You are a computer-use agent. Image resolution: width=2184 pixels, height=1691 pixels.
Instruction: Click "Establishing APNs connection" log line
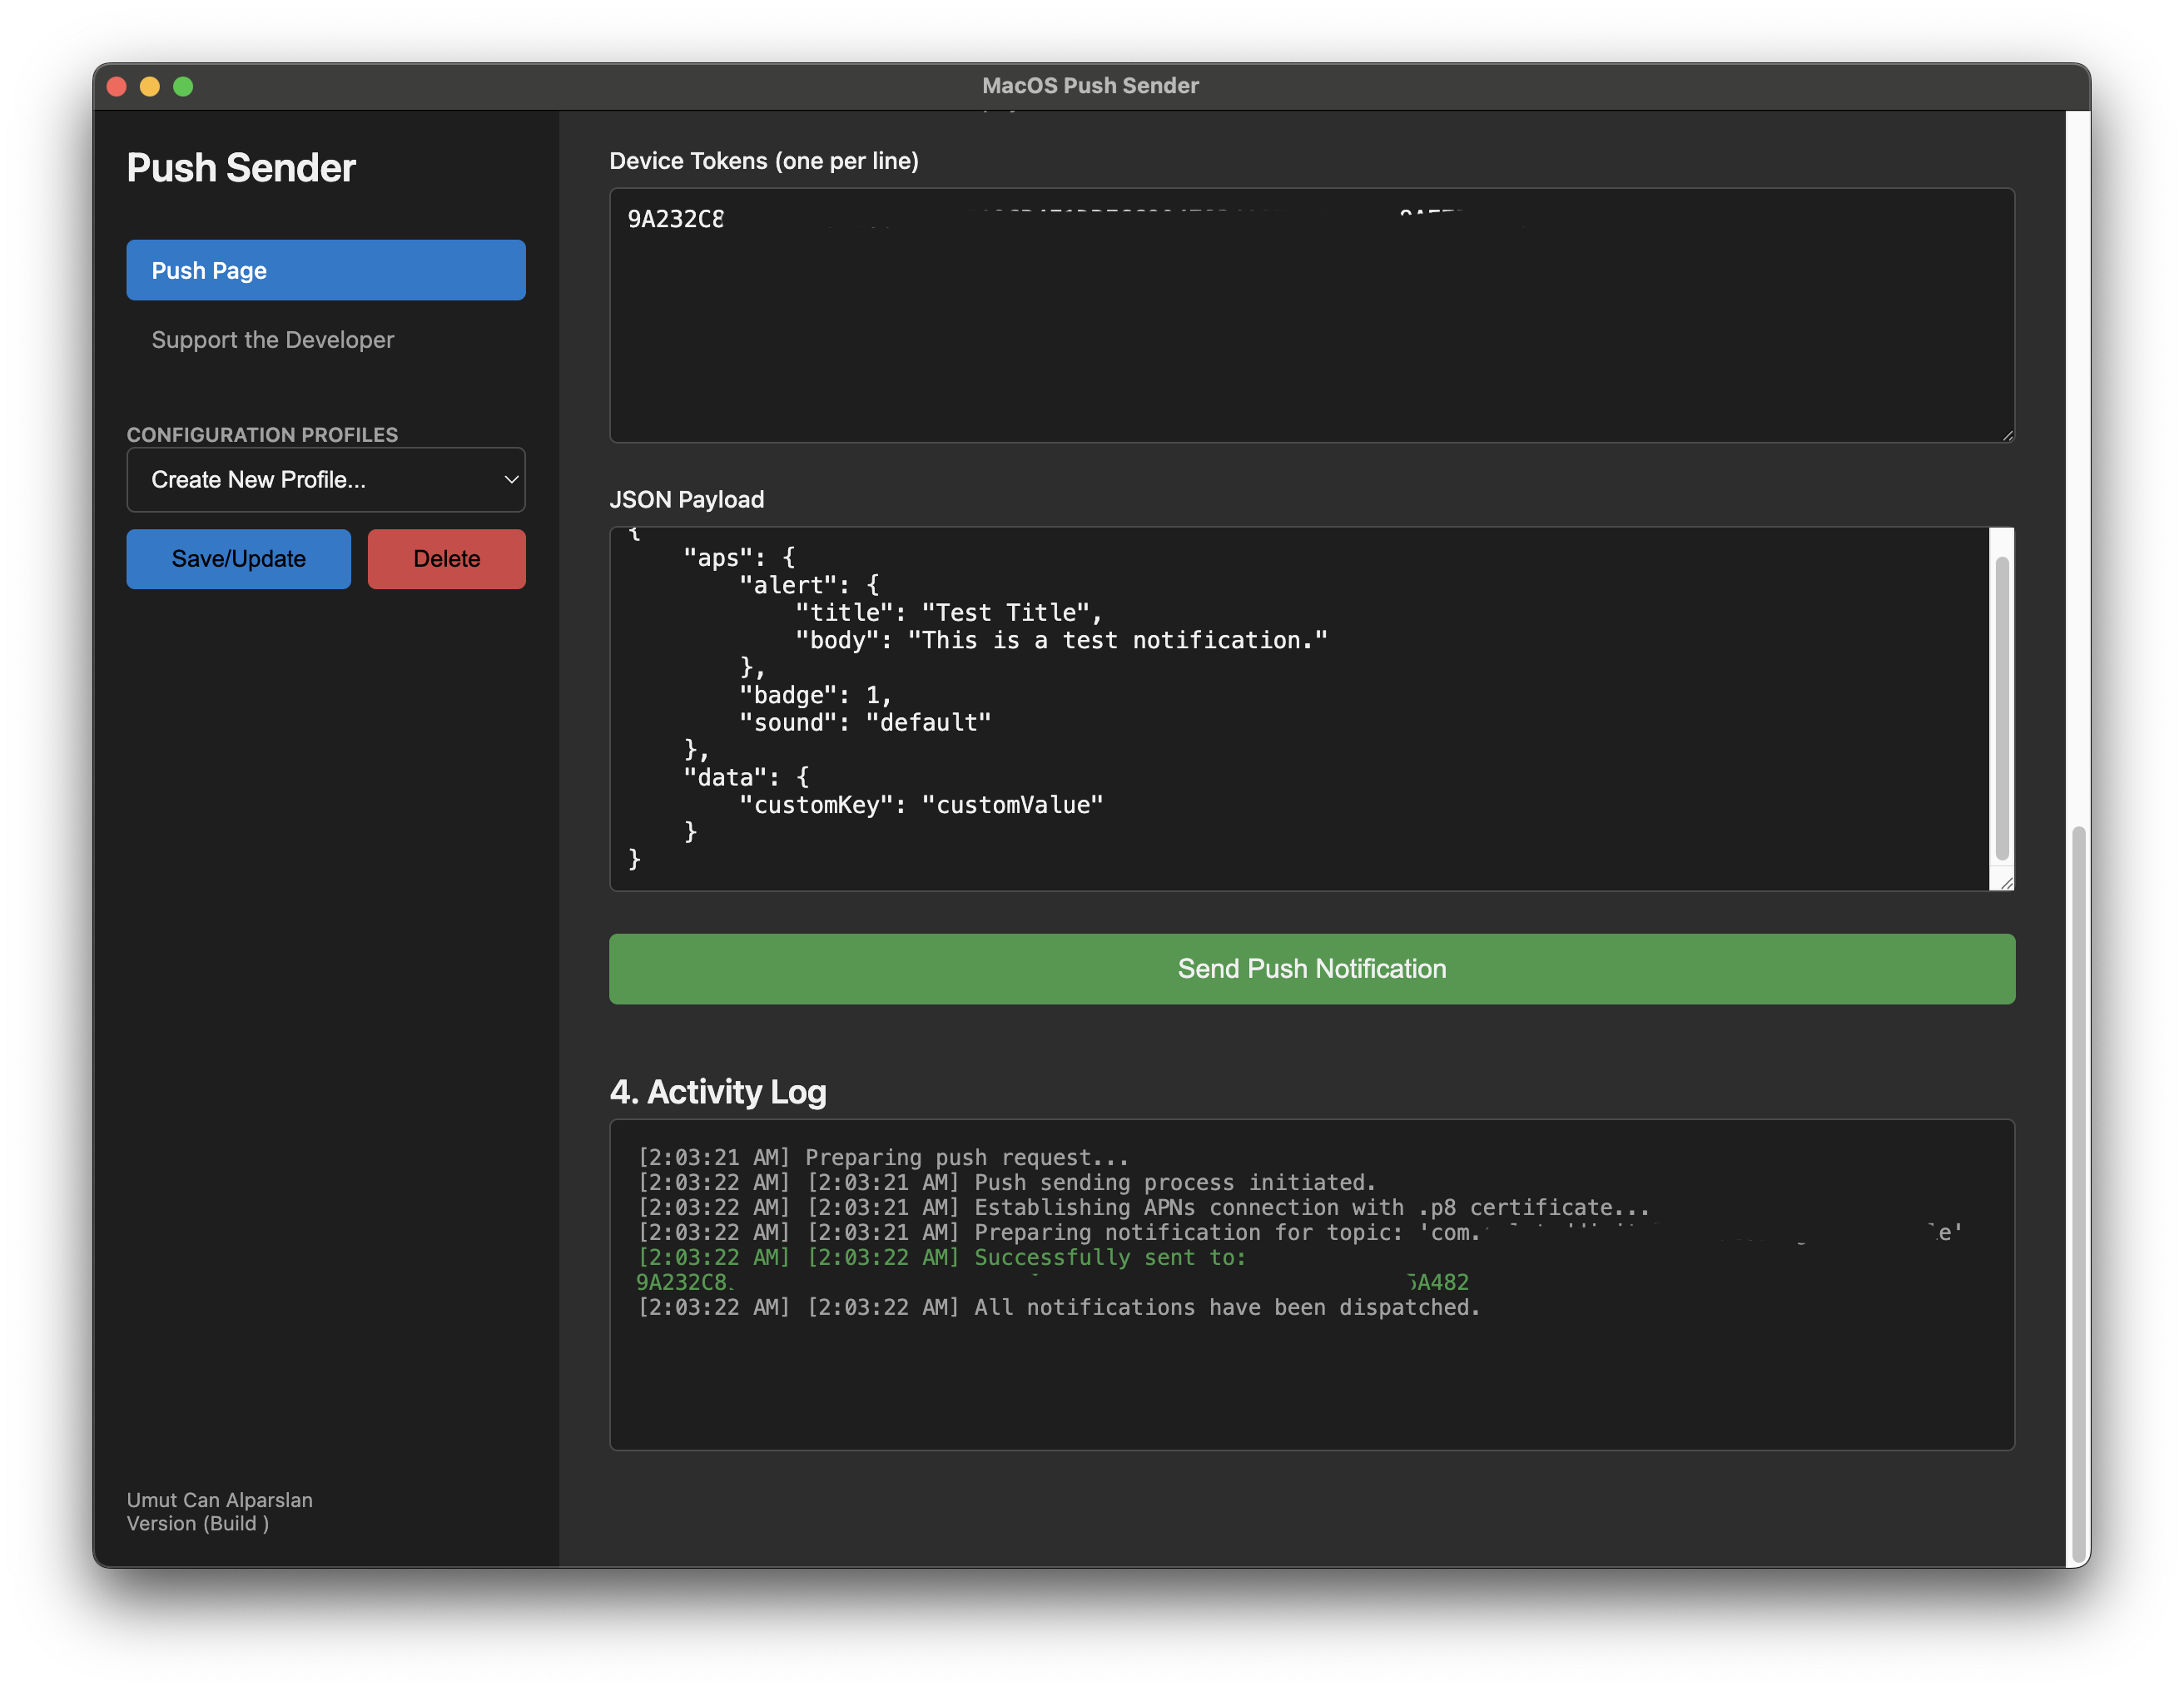click(x=1144, y=1207)
